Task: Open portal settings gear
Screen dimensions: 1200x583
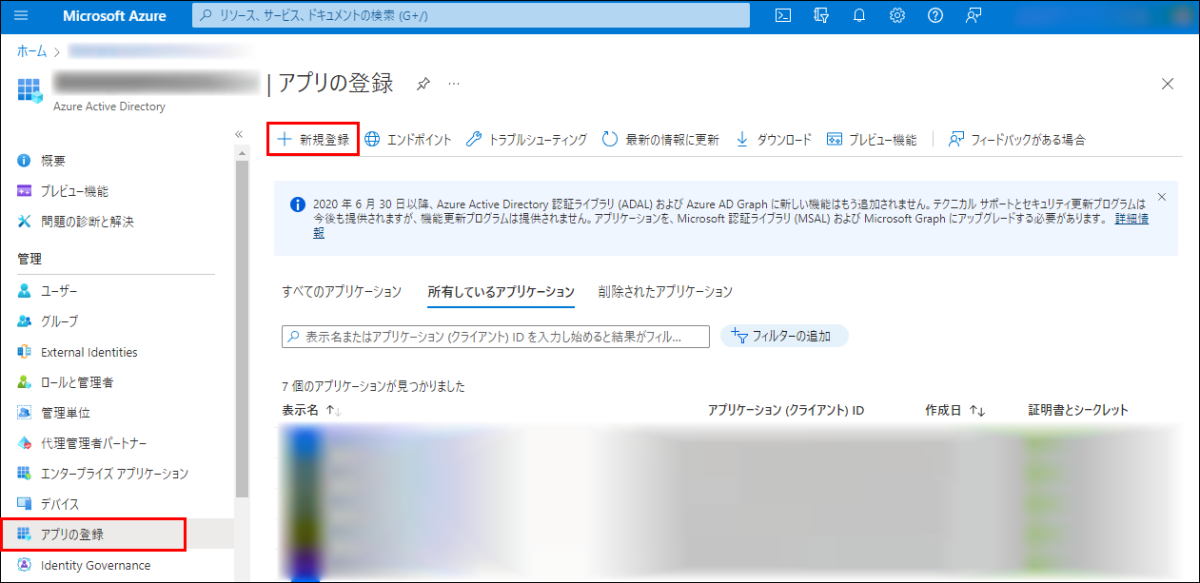Action: (x=897, y=15)
